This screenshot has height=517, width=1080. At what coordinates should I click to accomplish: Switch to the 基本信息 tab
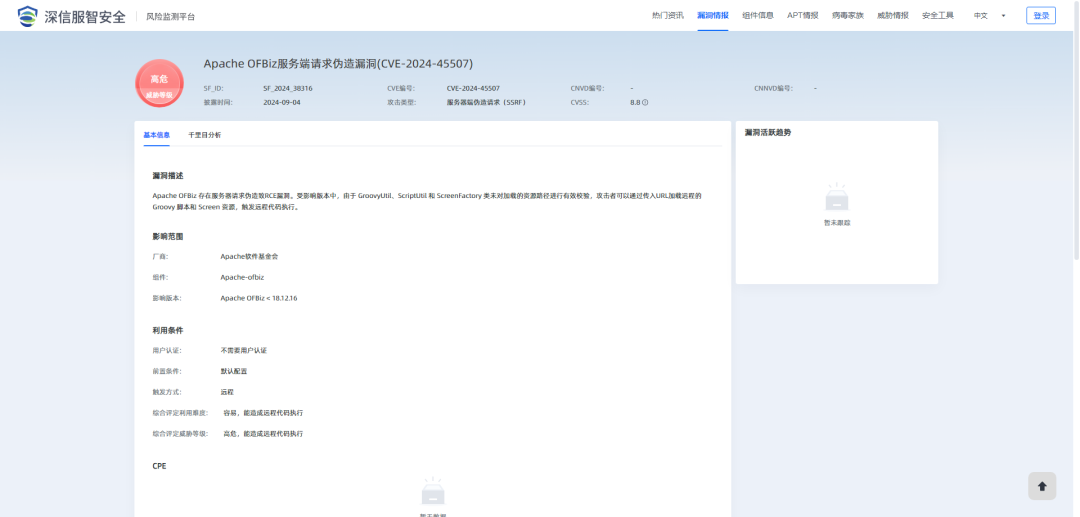click(x=156, y=135)
